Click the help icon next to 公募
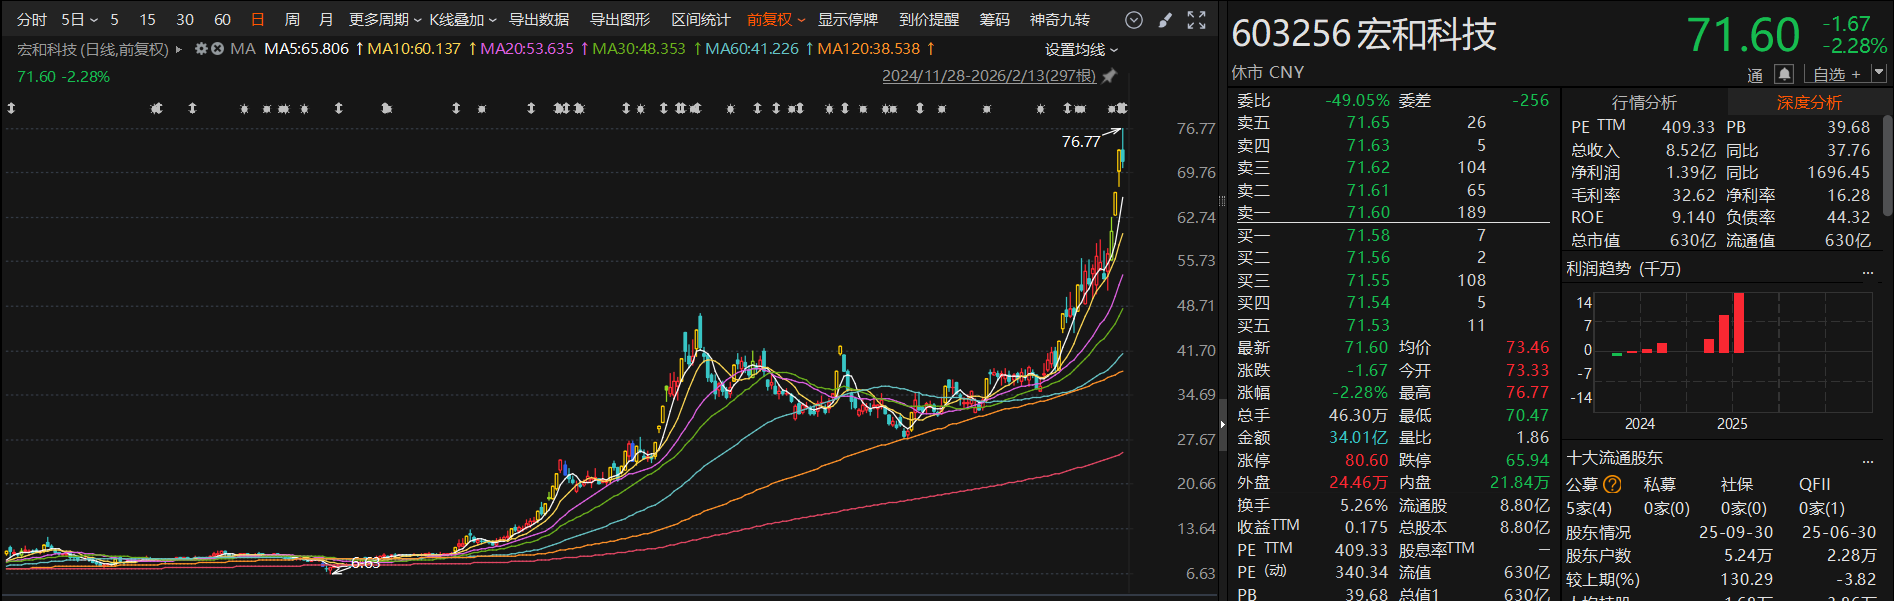The image size is (1894, 601). click(x=1612, y=485)
